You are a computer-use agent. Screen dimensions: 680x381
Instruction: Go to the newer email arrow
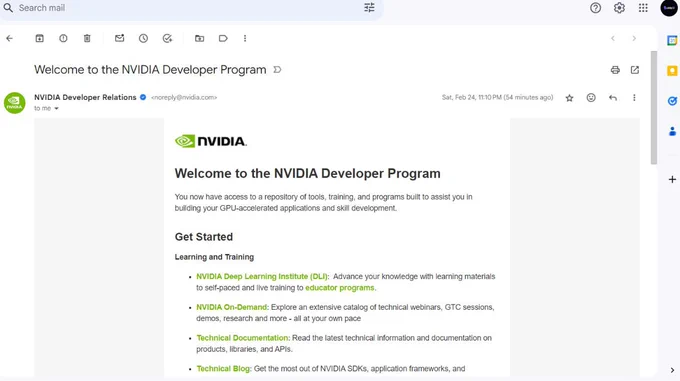tap(613, 39)
